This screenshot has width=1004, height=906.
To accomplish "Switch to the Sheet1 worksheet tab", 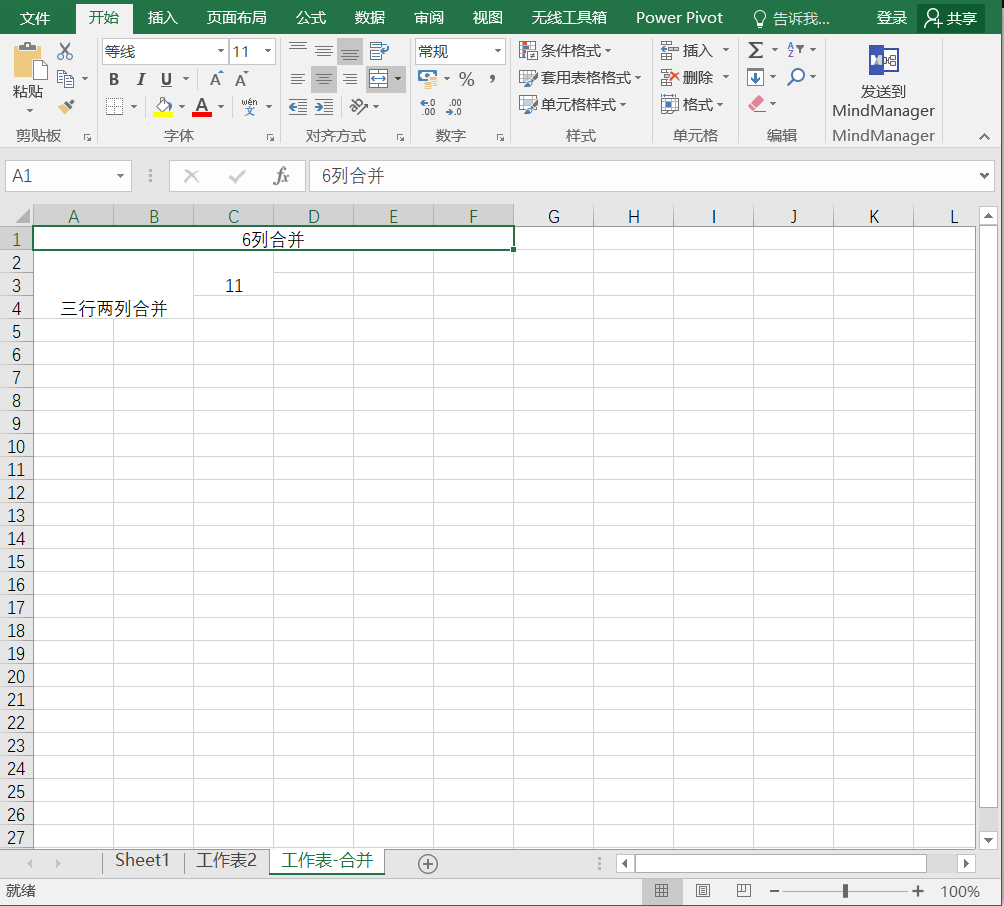I will click(141, 860).
